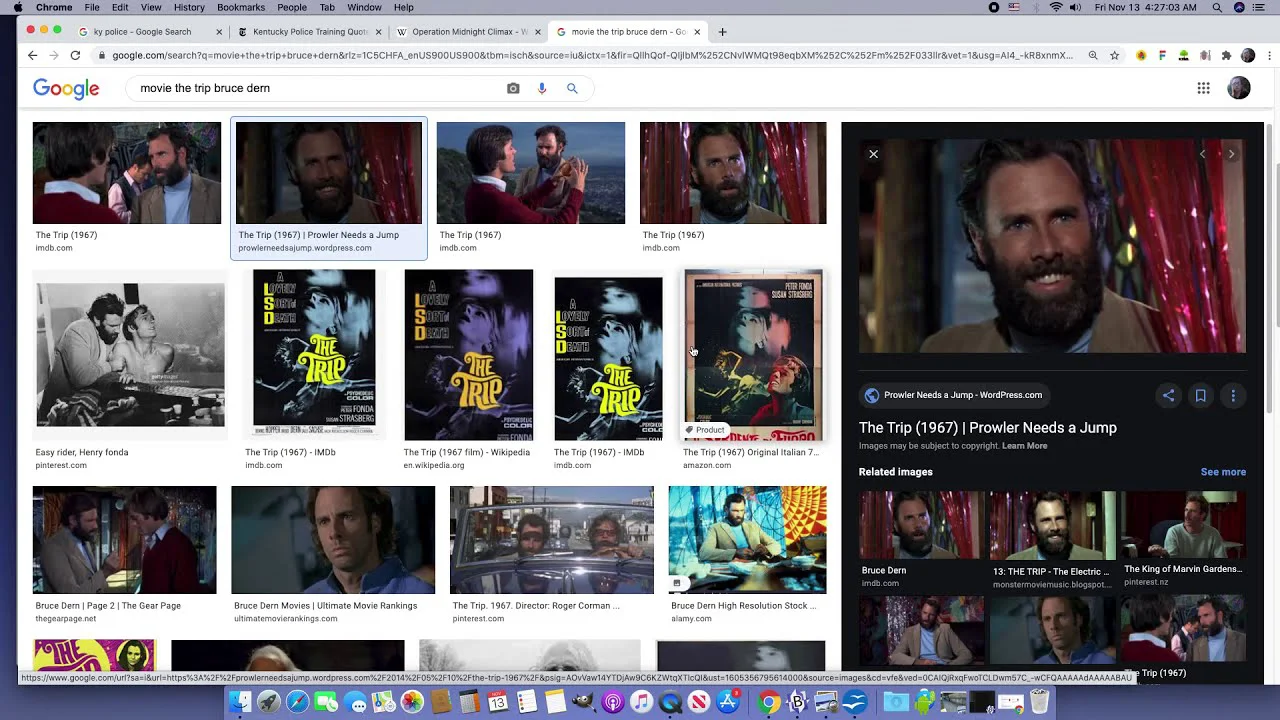1280x720 pixels.
Task: Go to previous image in preview panel
Action: (1202, 154)
